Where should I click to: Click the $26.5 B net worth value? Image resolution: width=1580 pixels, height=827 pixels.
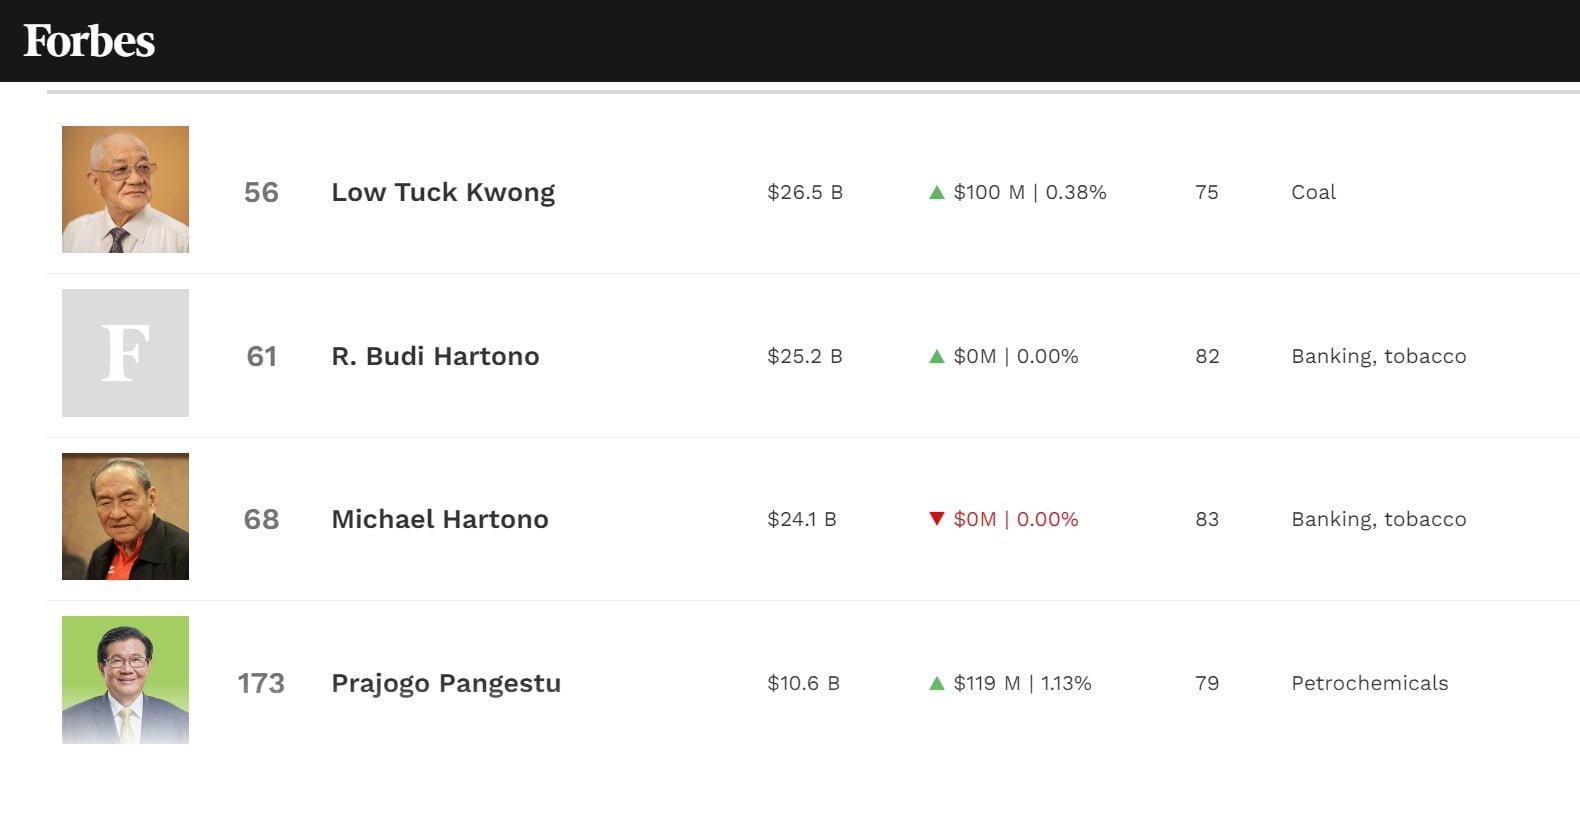[805, 192]
